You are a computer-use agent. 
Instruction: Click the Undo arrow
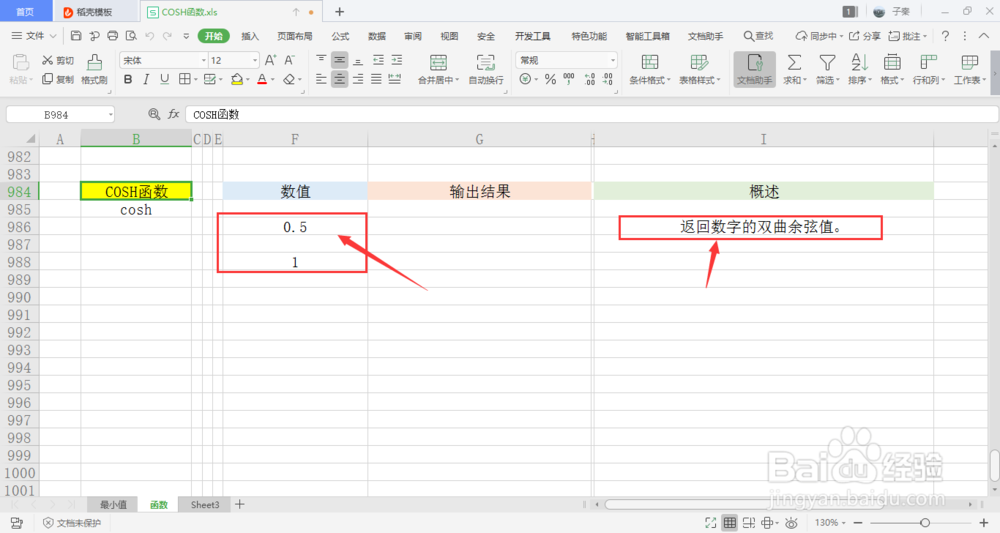(x=150, y=36)
